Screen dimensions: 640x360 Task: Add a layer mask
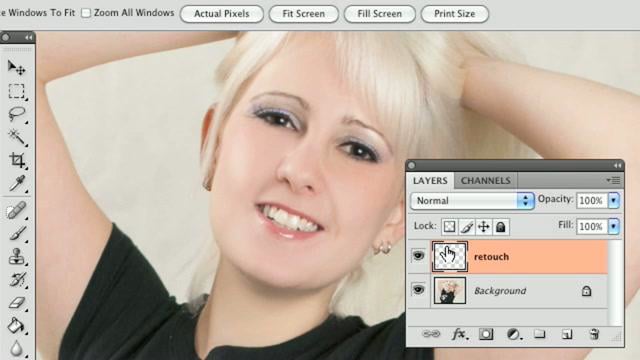pyautogui.click(x=486, y=335)
